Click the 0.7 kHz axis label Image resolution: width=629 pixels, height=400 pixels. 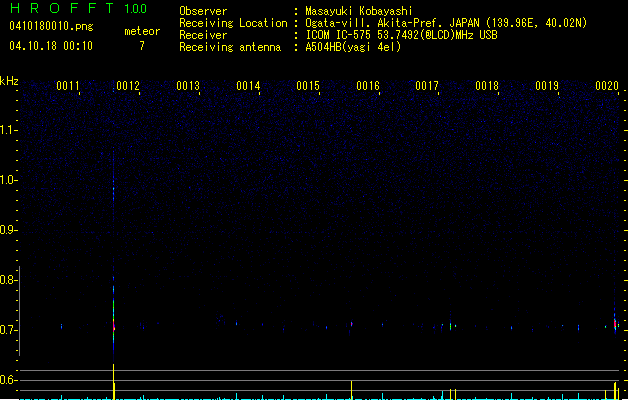8,330
